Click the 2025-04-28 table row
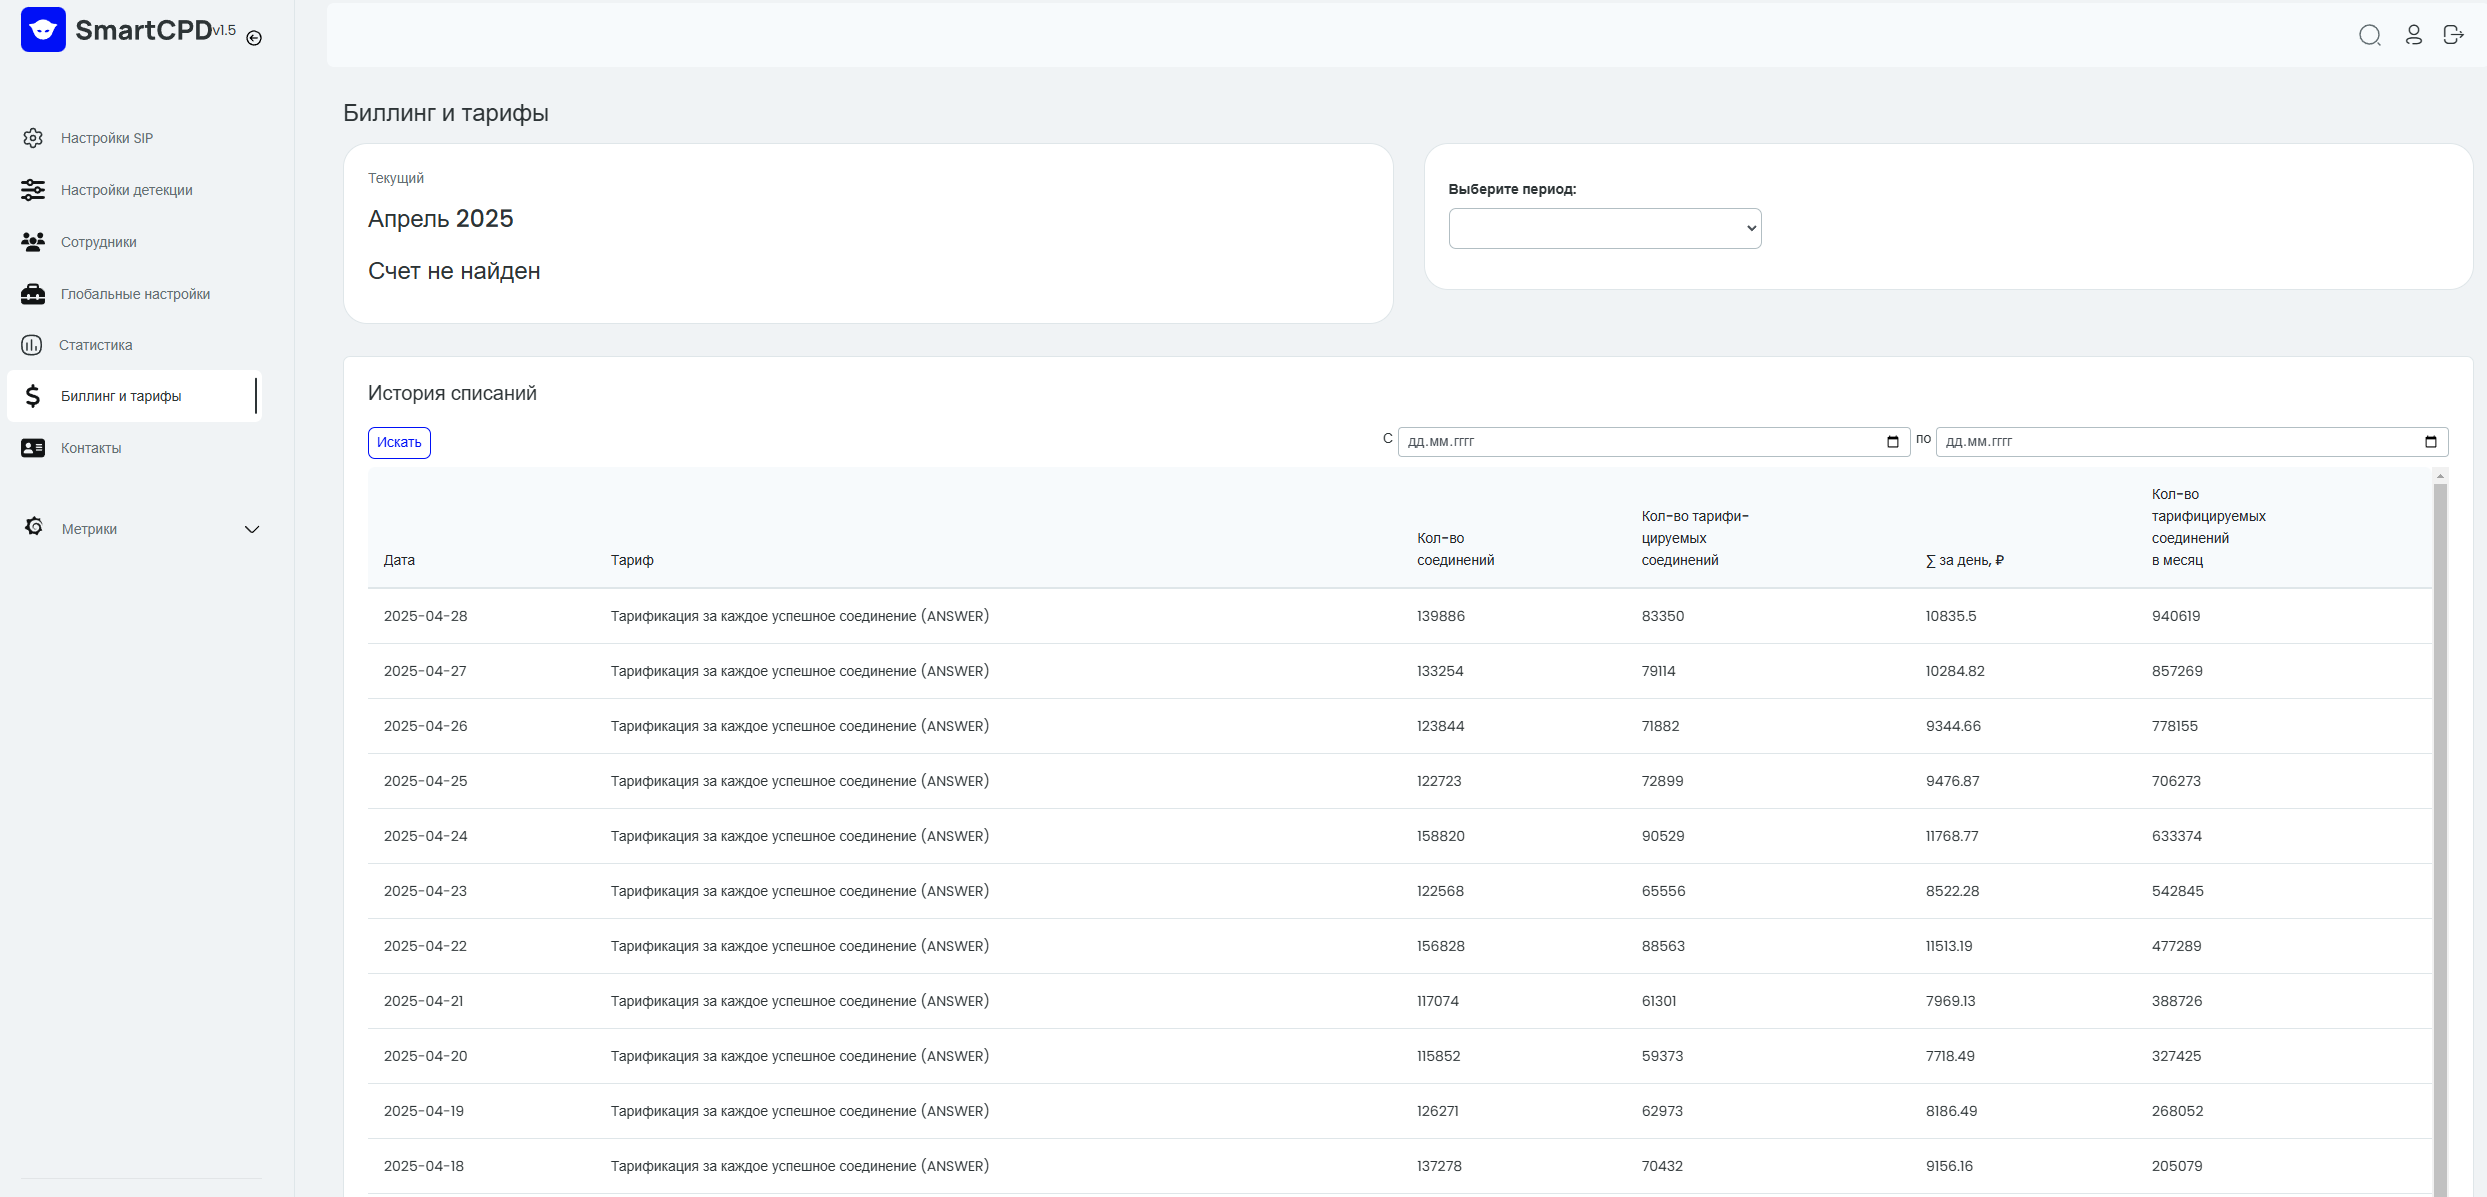 pyautogui.click(x=1399, y=616)
